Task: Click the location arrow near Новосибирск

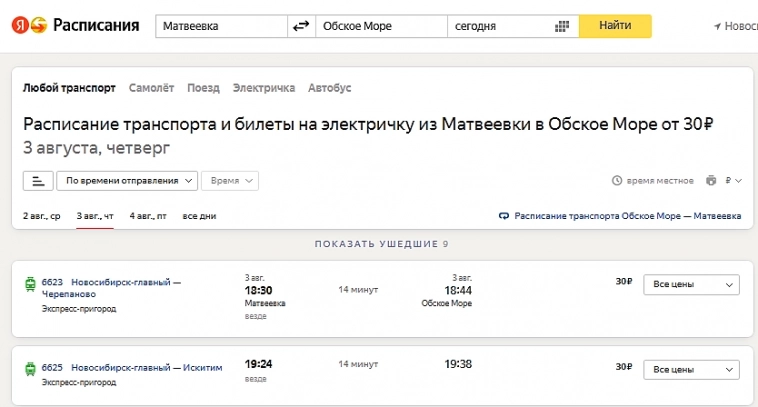Action: (x=717, y=26)
